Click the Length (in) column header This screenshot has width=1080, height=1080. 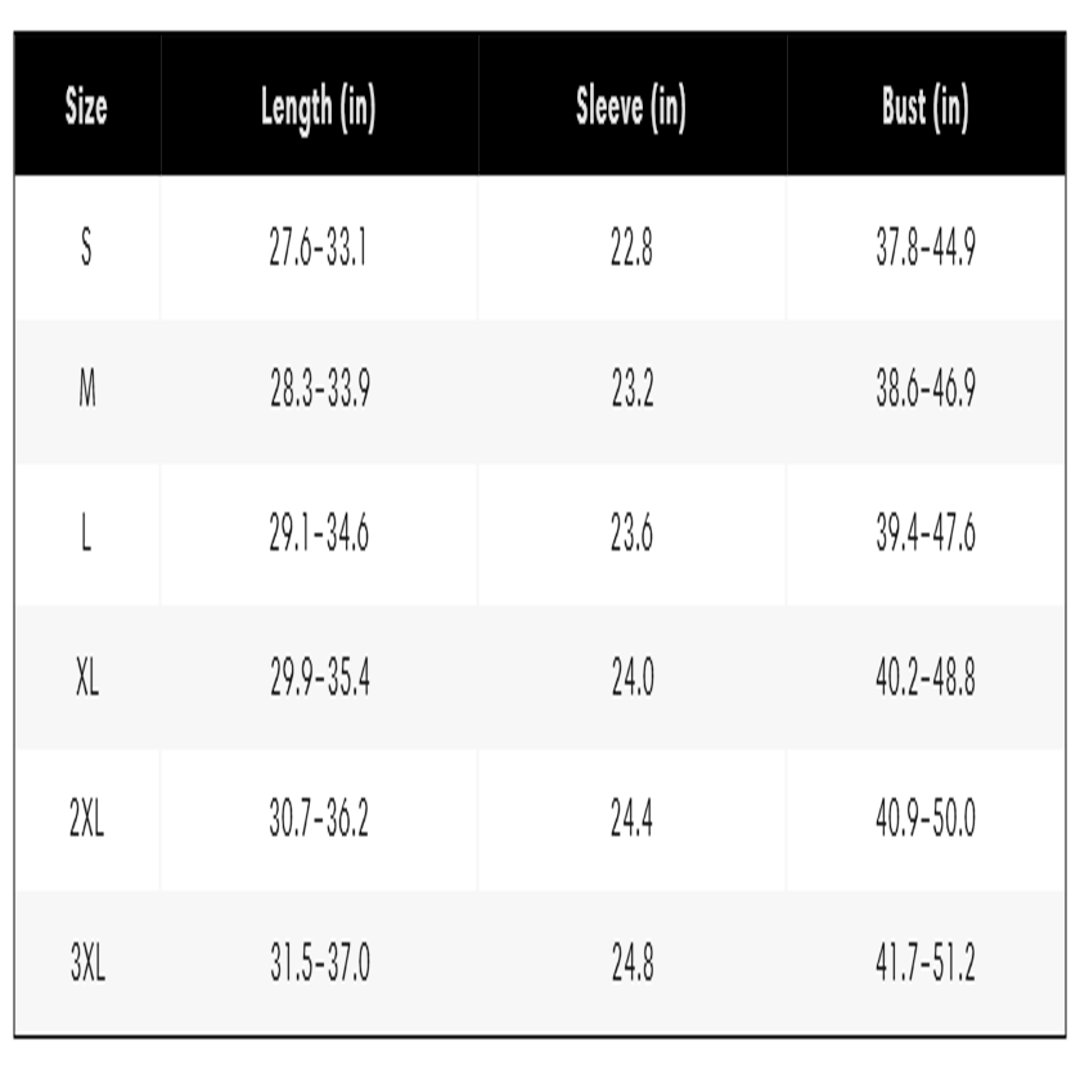point(318,108)
